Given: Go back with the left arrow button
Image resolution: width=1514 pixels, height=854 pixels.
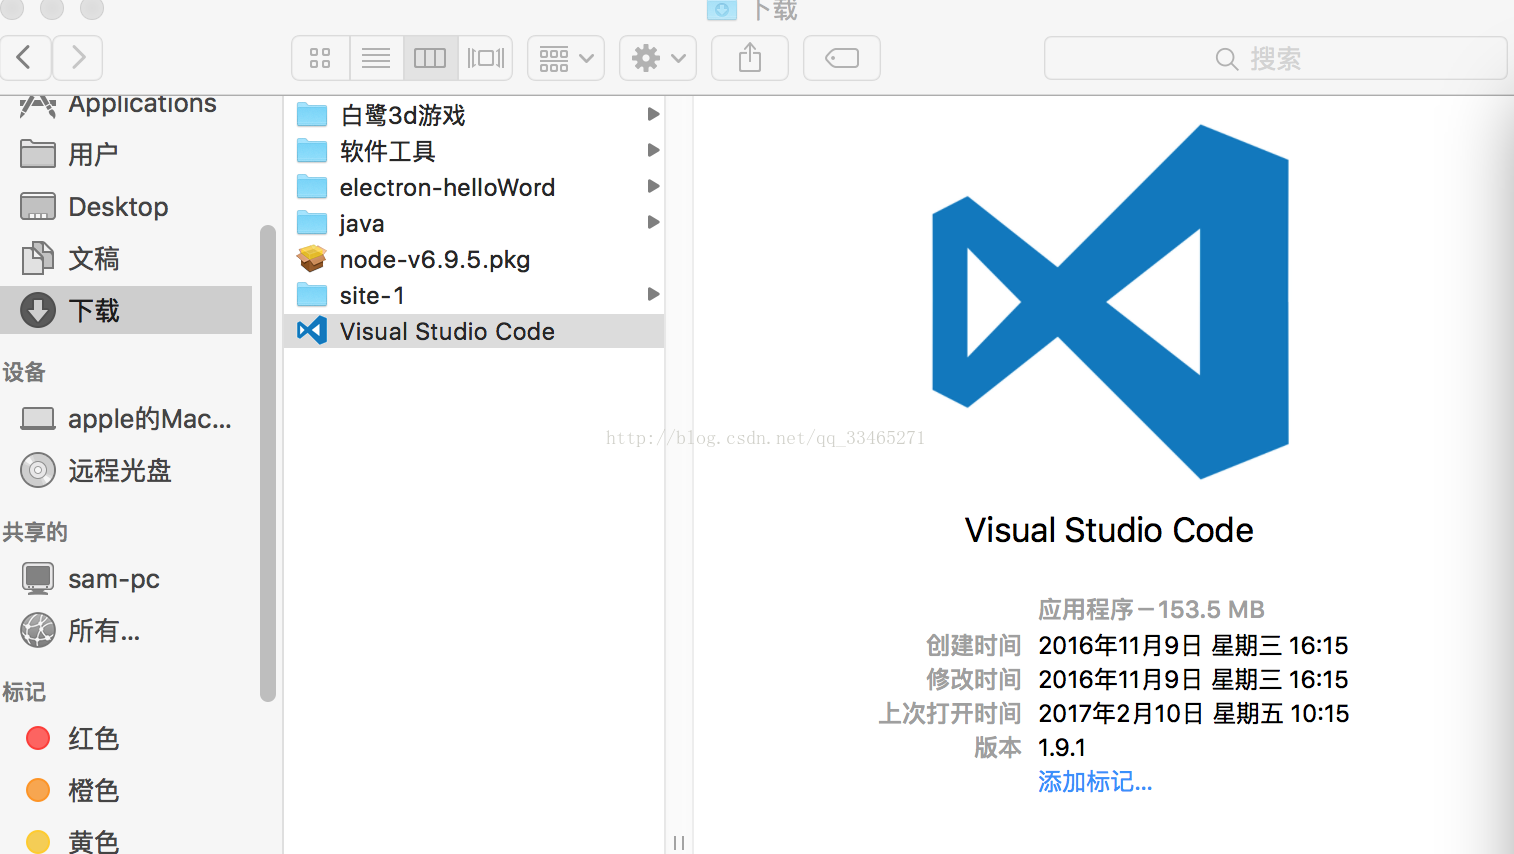Looking at the screenshot, I should pyautogui.click(x=26, y=58).
